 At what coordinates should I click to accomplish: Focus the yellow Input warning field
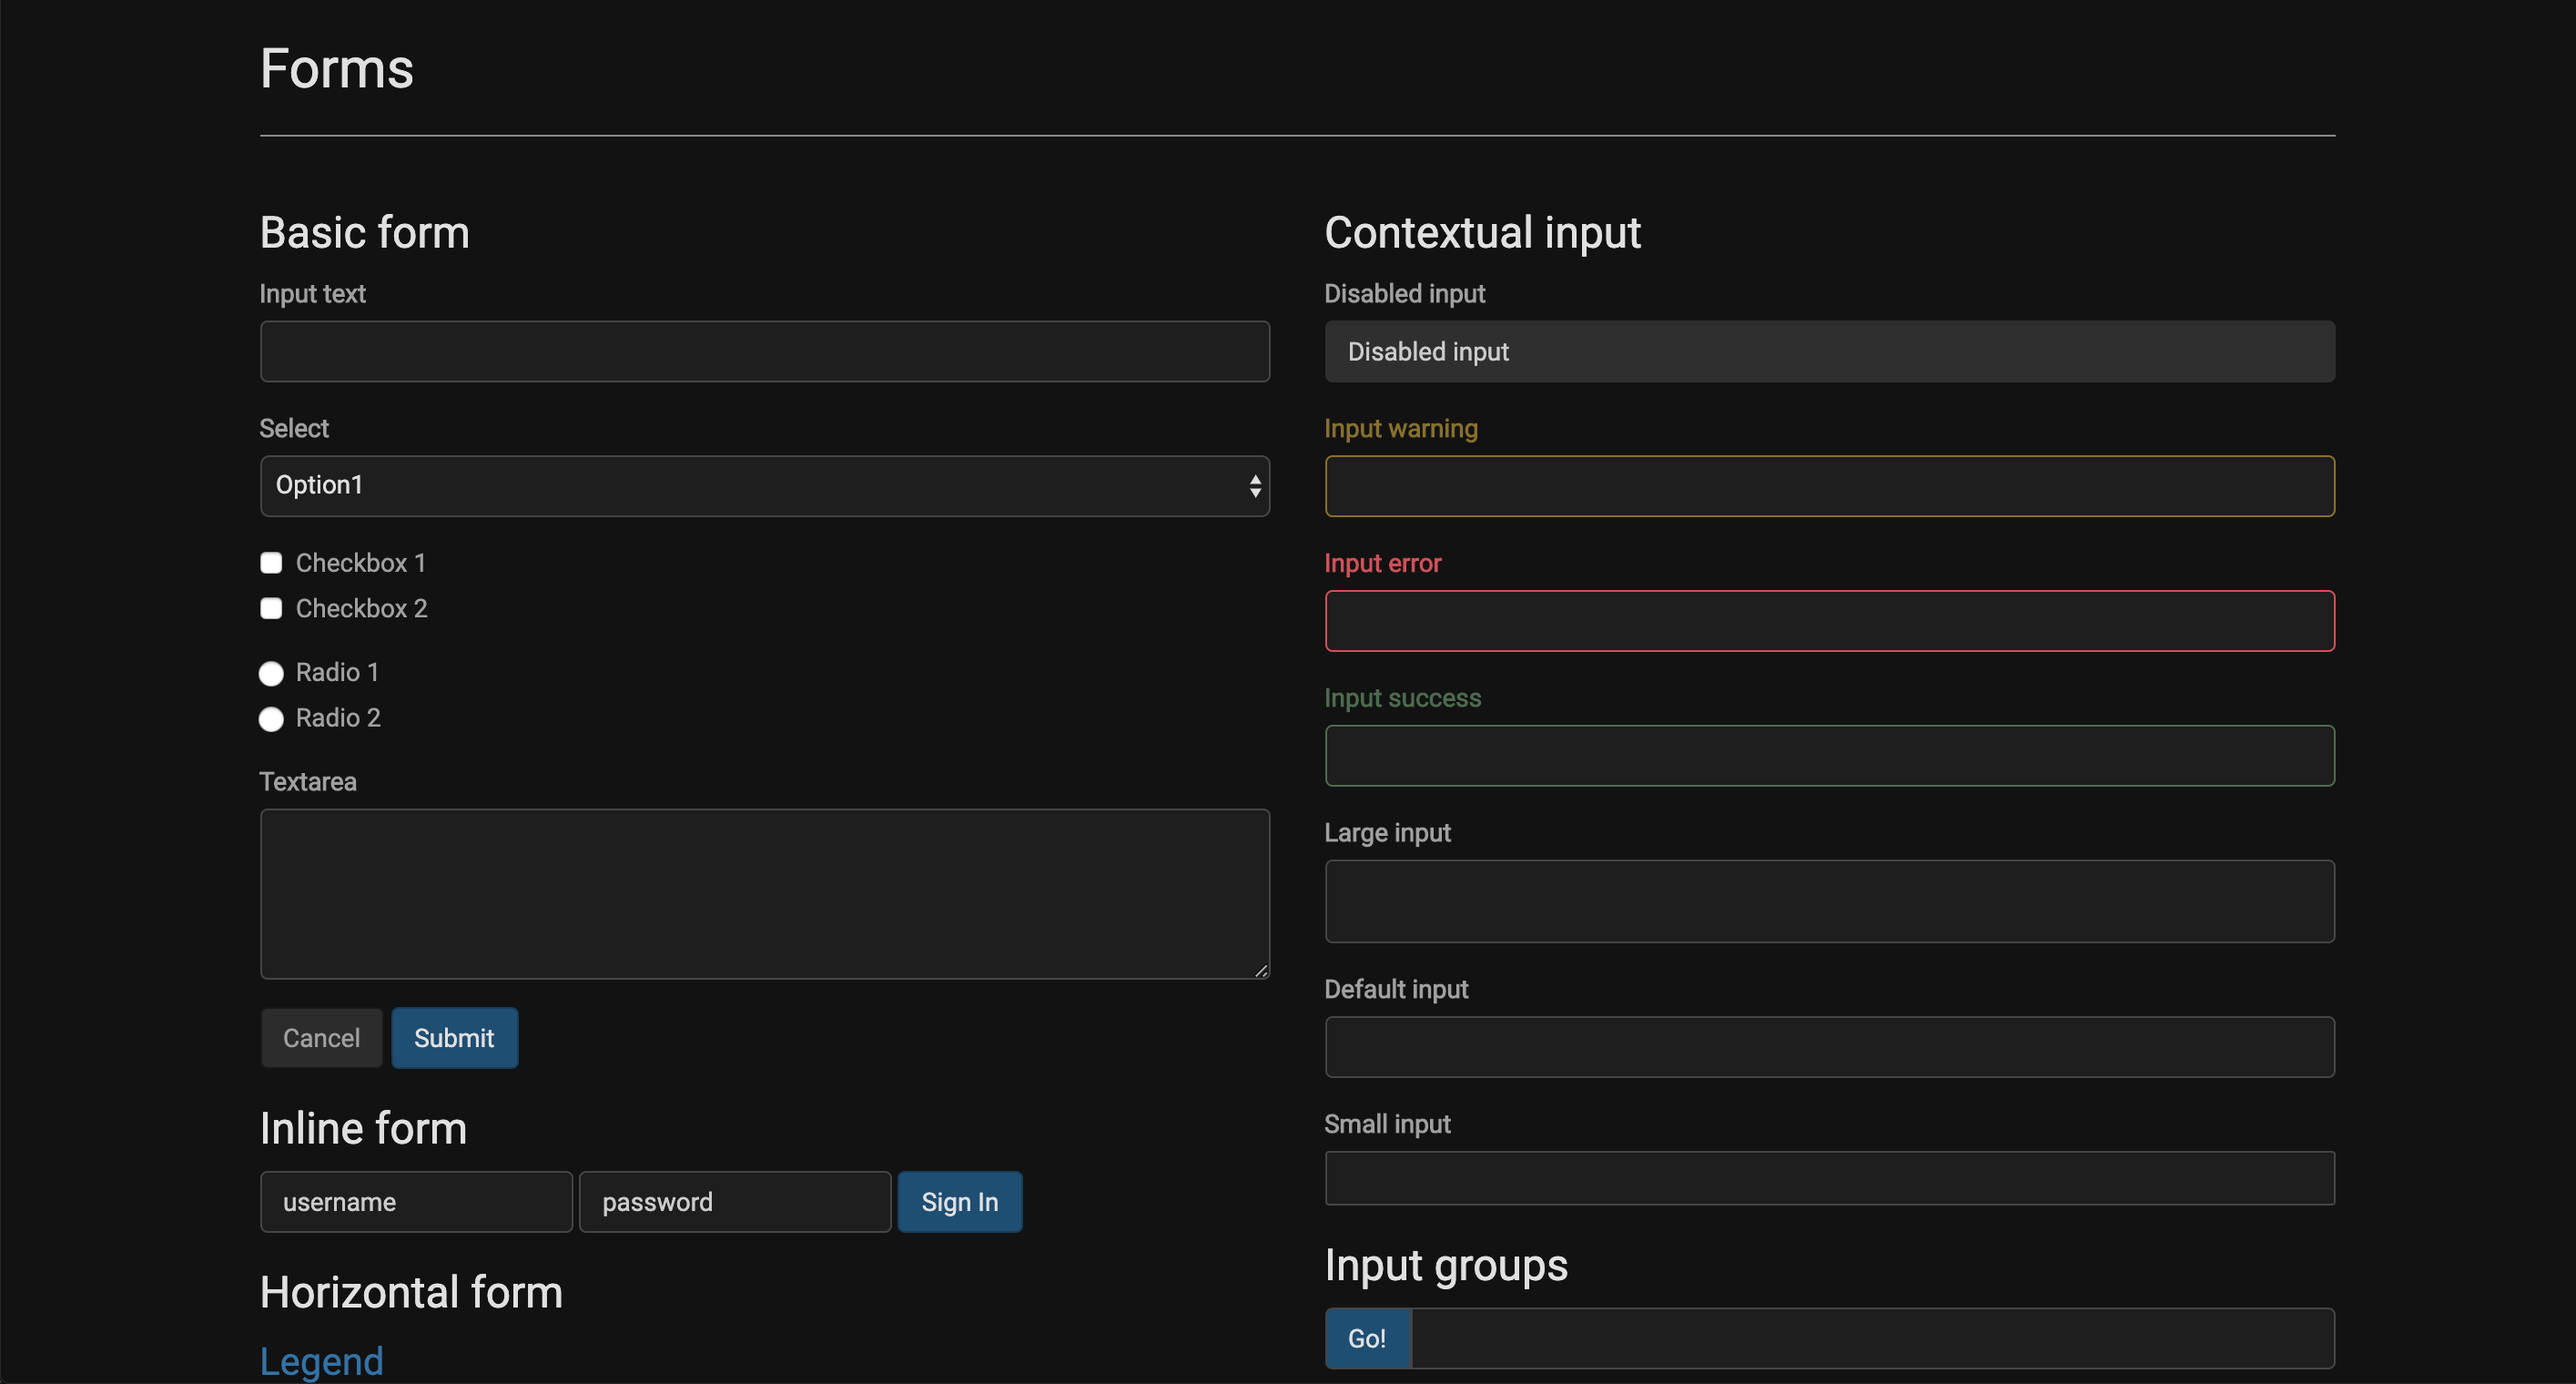click(x=1829, y=486)
